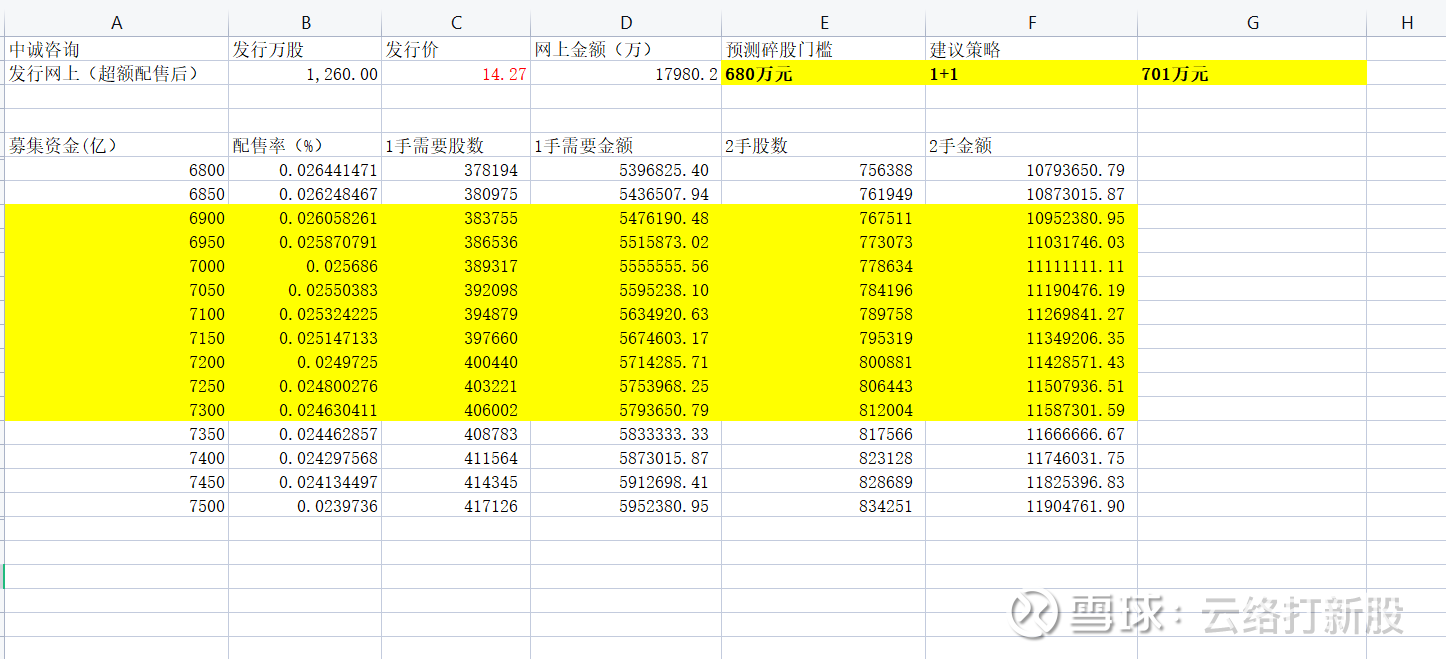Screen dimensions: 1446x659
Task: Select the cell with 789758
Action: coord(824,314)
